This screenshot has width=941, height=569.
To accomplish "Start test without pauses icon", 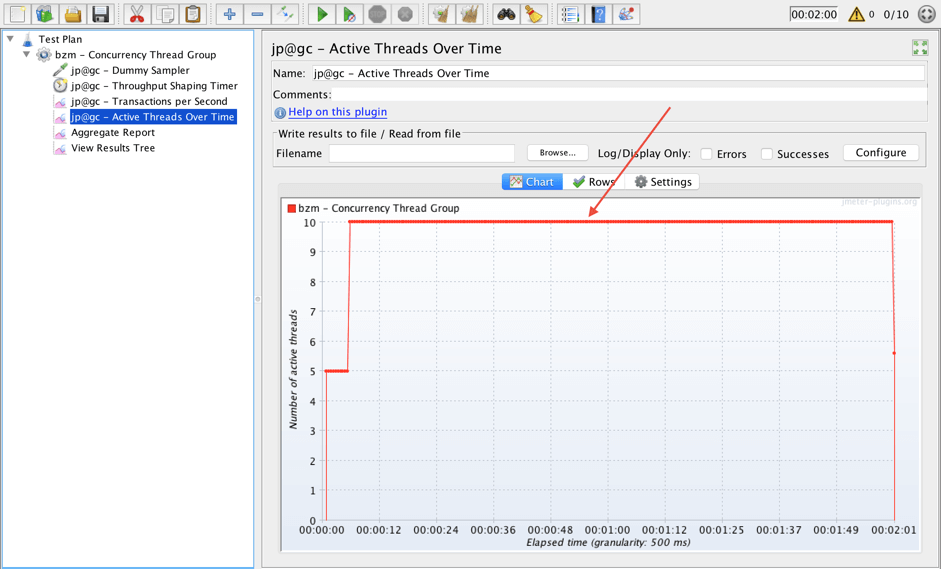I will click(x=349, y=14).
